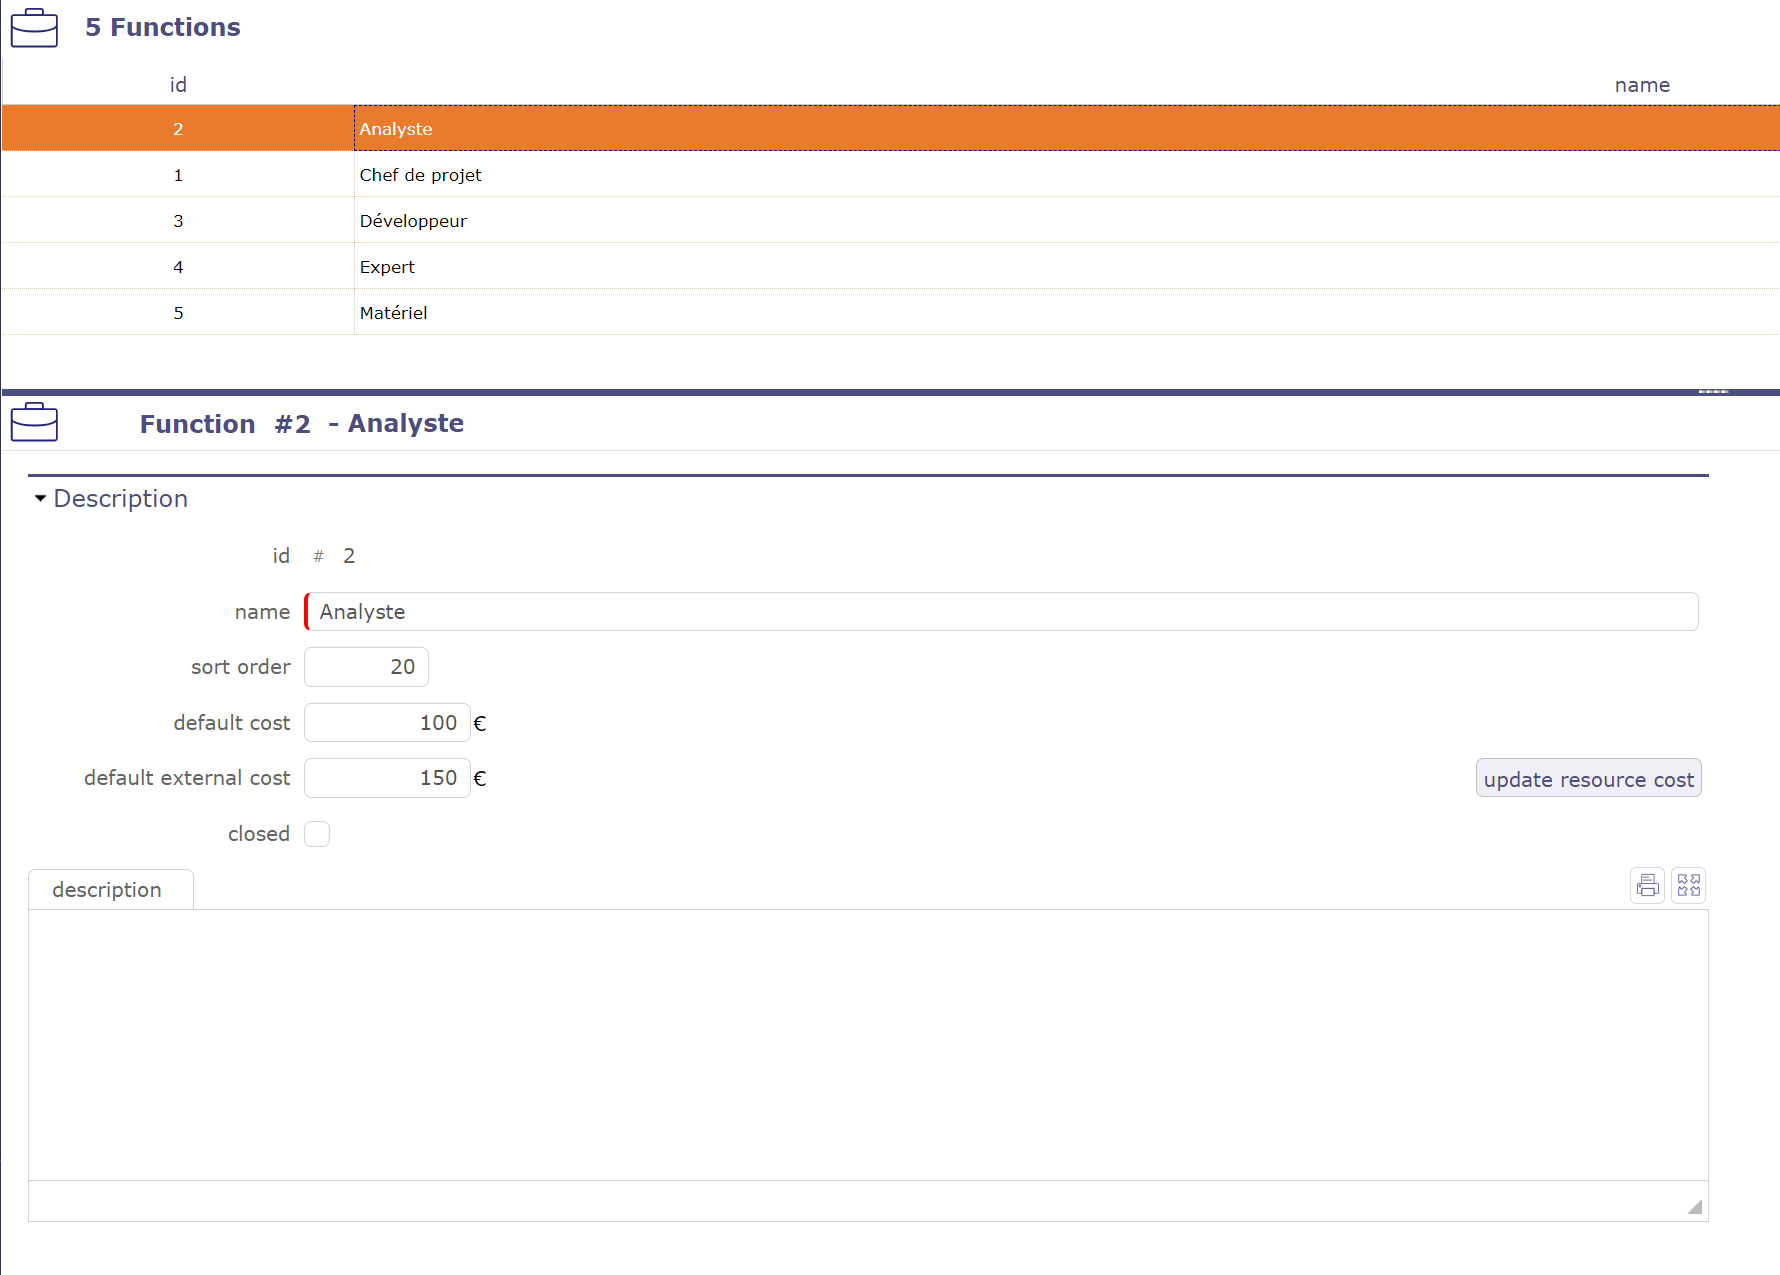
Task: Click the update resource cost button
Action: 1588,778
